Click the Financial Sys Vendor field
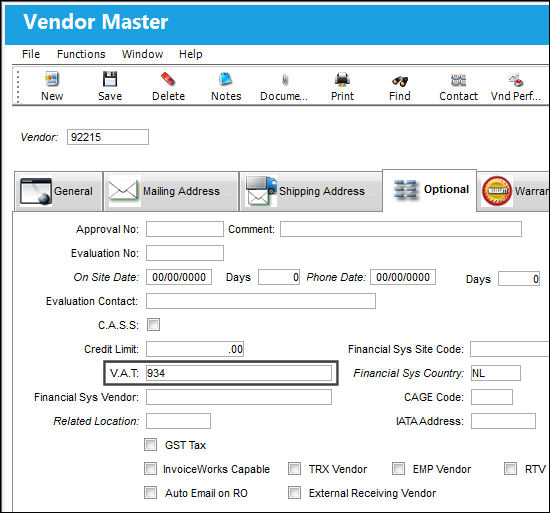The width and height of the screenshot is (550, 513). 239,397
